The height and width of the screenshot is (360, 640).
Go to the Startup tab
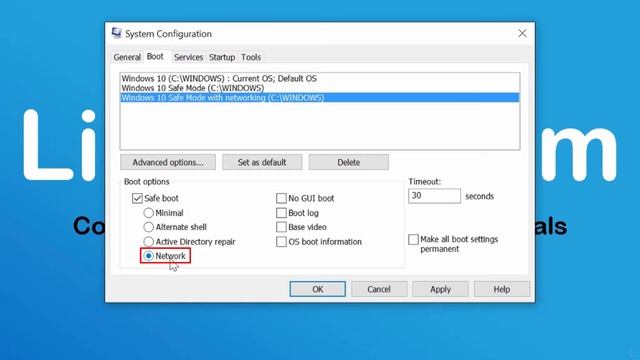pos(222,57)
